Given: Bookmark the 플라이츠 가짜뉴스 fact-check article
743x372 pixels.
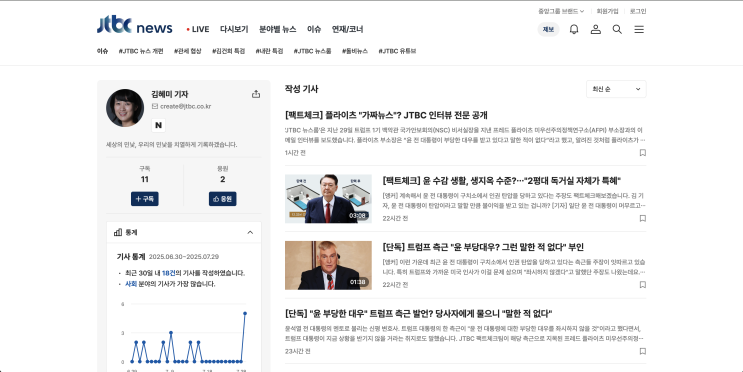Looking at the screenshot, I should pyautogui.click(x=643, y=153).
